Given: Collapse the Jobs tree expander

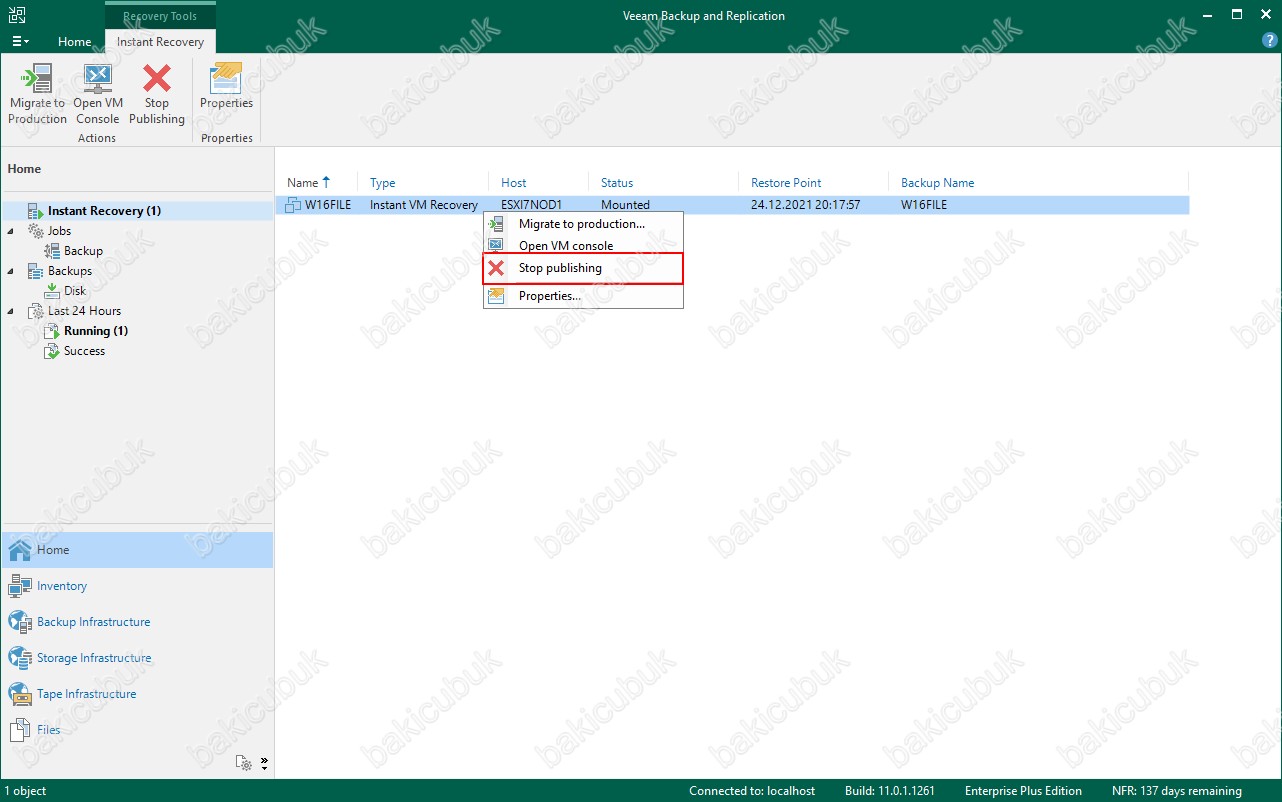Looking at the screenshot, I should point(11,231).
